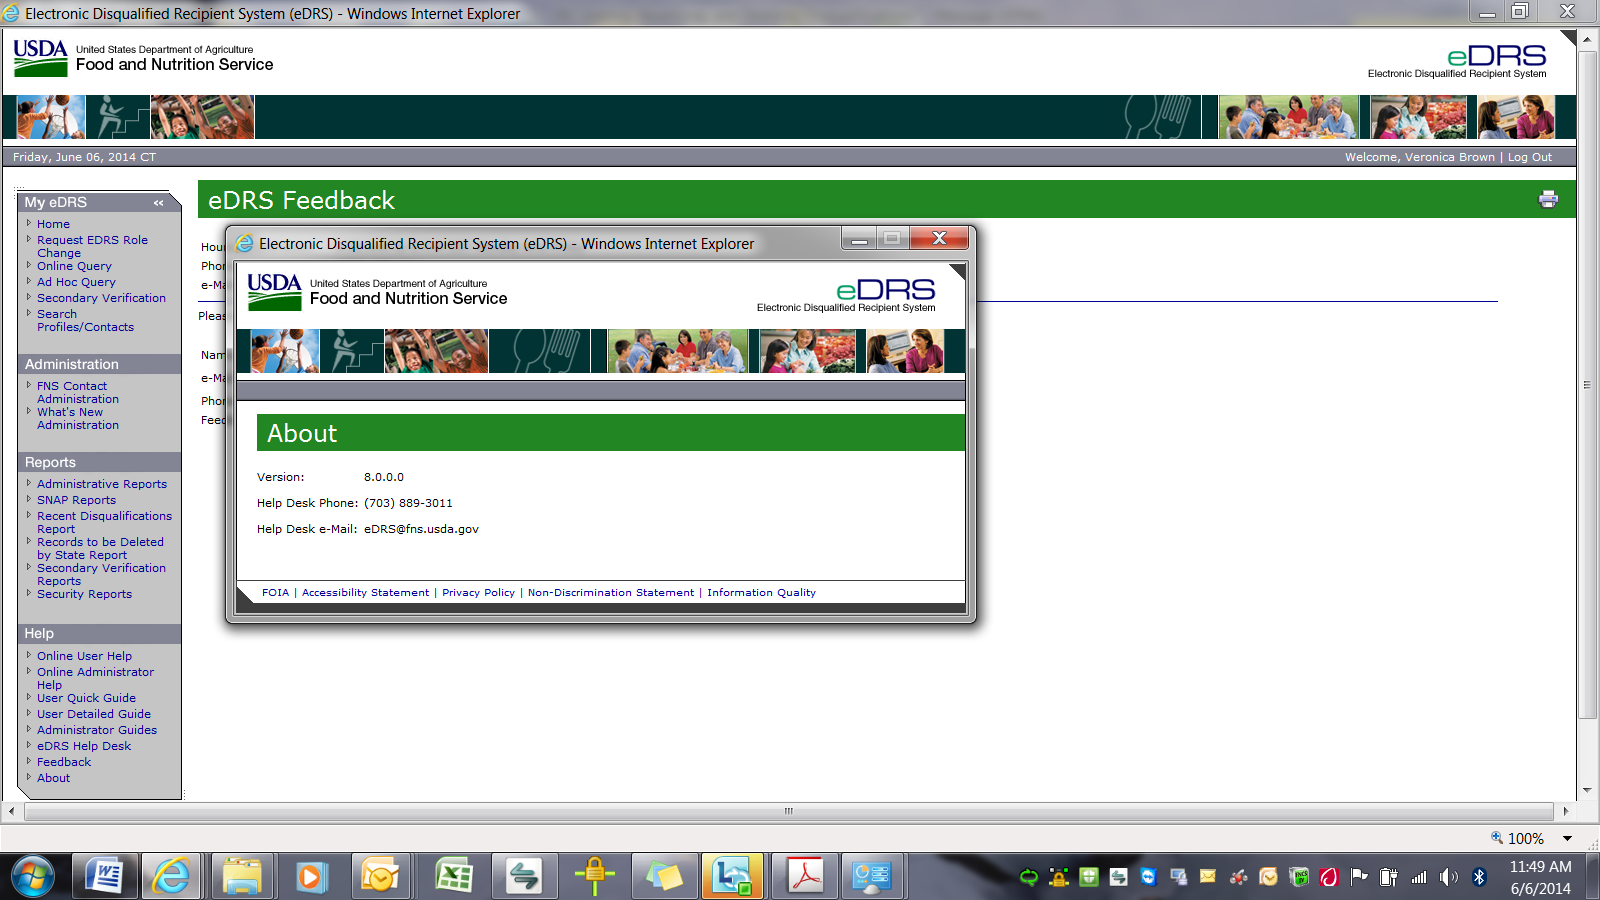Open User Detailed Guide
The width and height of the screenshot is (1600, 900).
(x=94, y=714)
